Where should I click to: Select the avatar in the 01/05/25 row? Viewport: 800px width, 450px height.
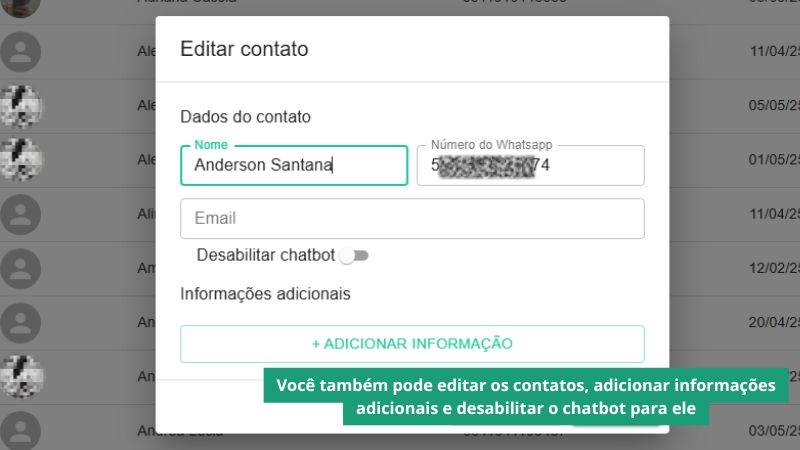point(21,160)
